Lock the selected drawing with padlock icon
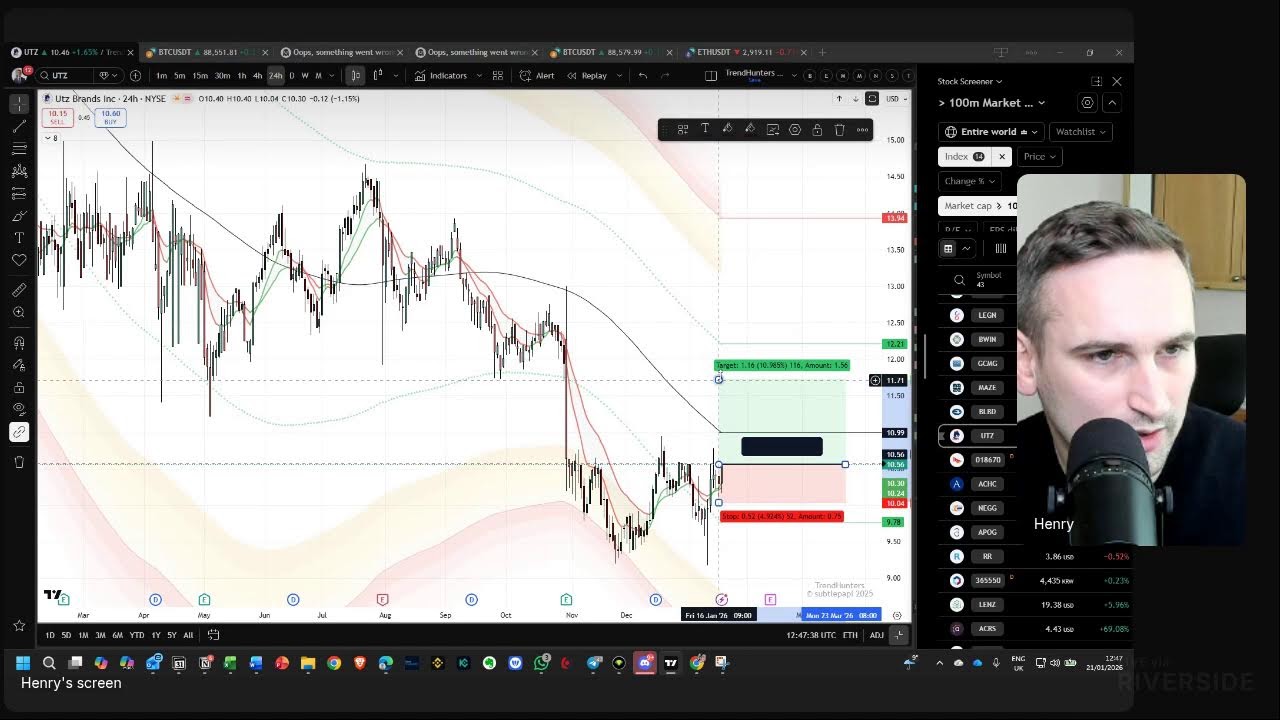This screenshot has height=720, width=1280. pyautogui.click(x=817, y=129)
